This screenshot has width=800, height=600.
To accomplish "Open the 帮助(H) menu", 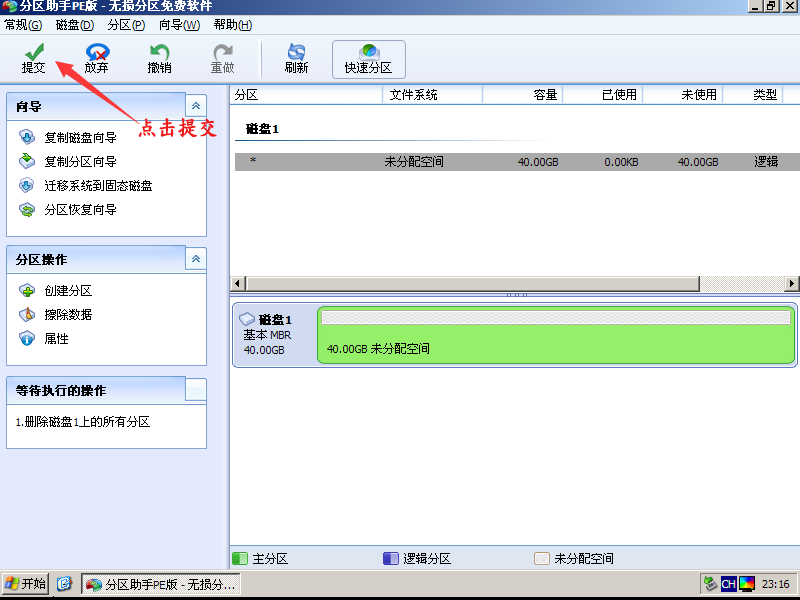I will [x=233, y=24].
